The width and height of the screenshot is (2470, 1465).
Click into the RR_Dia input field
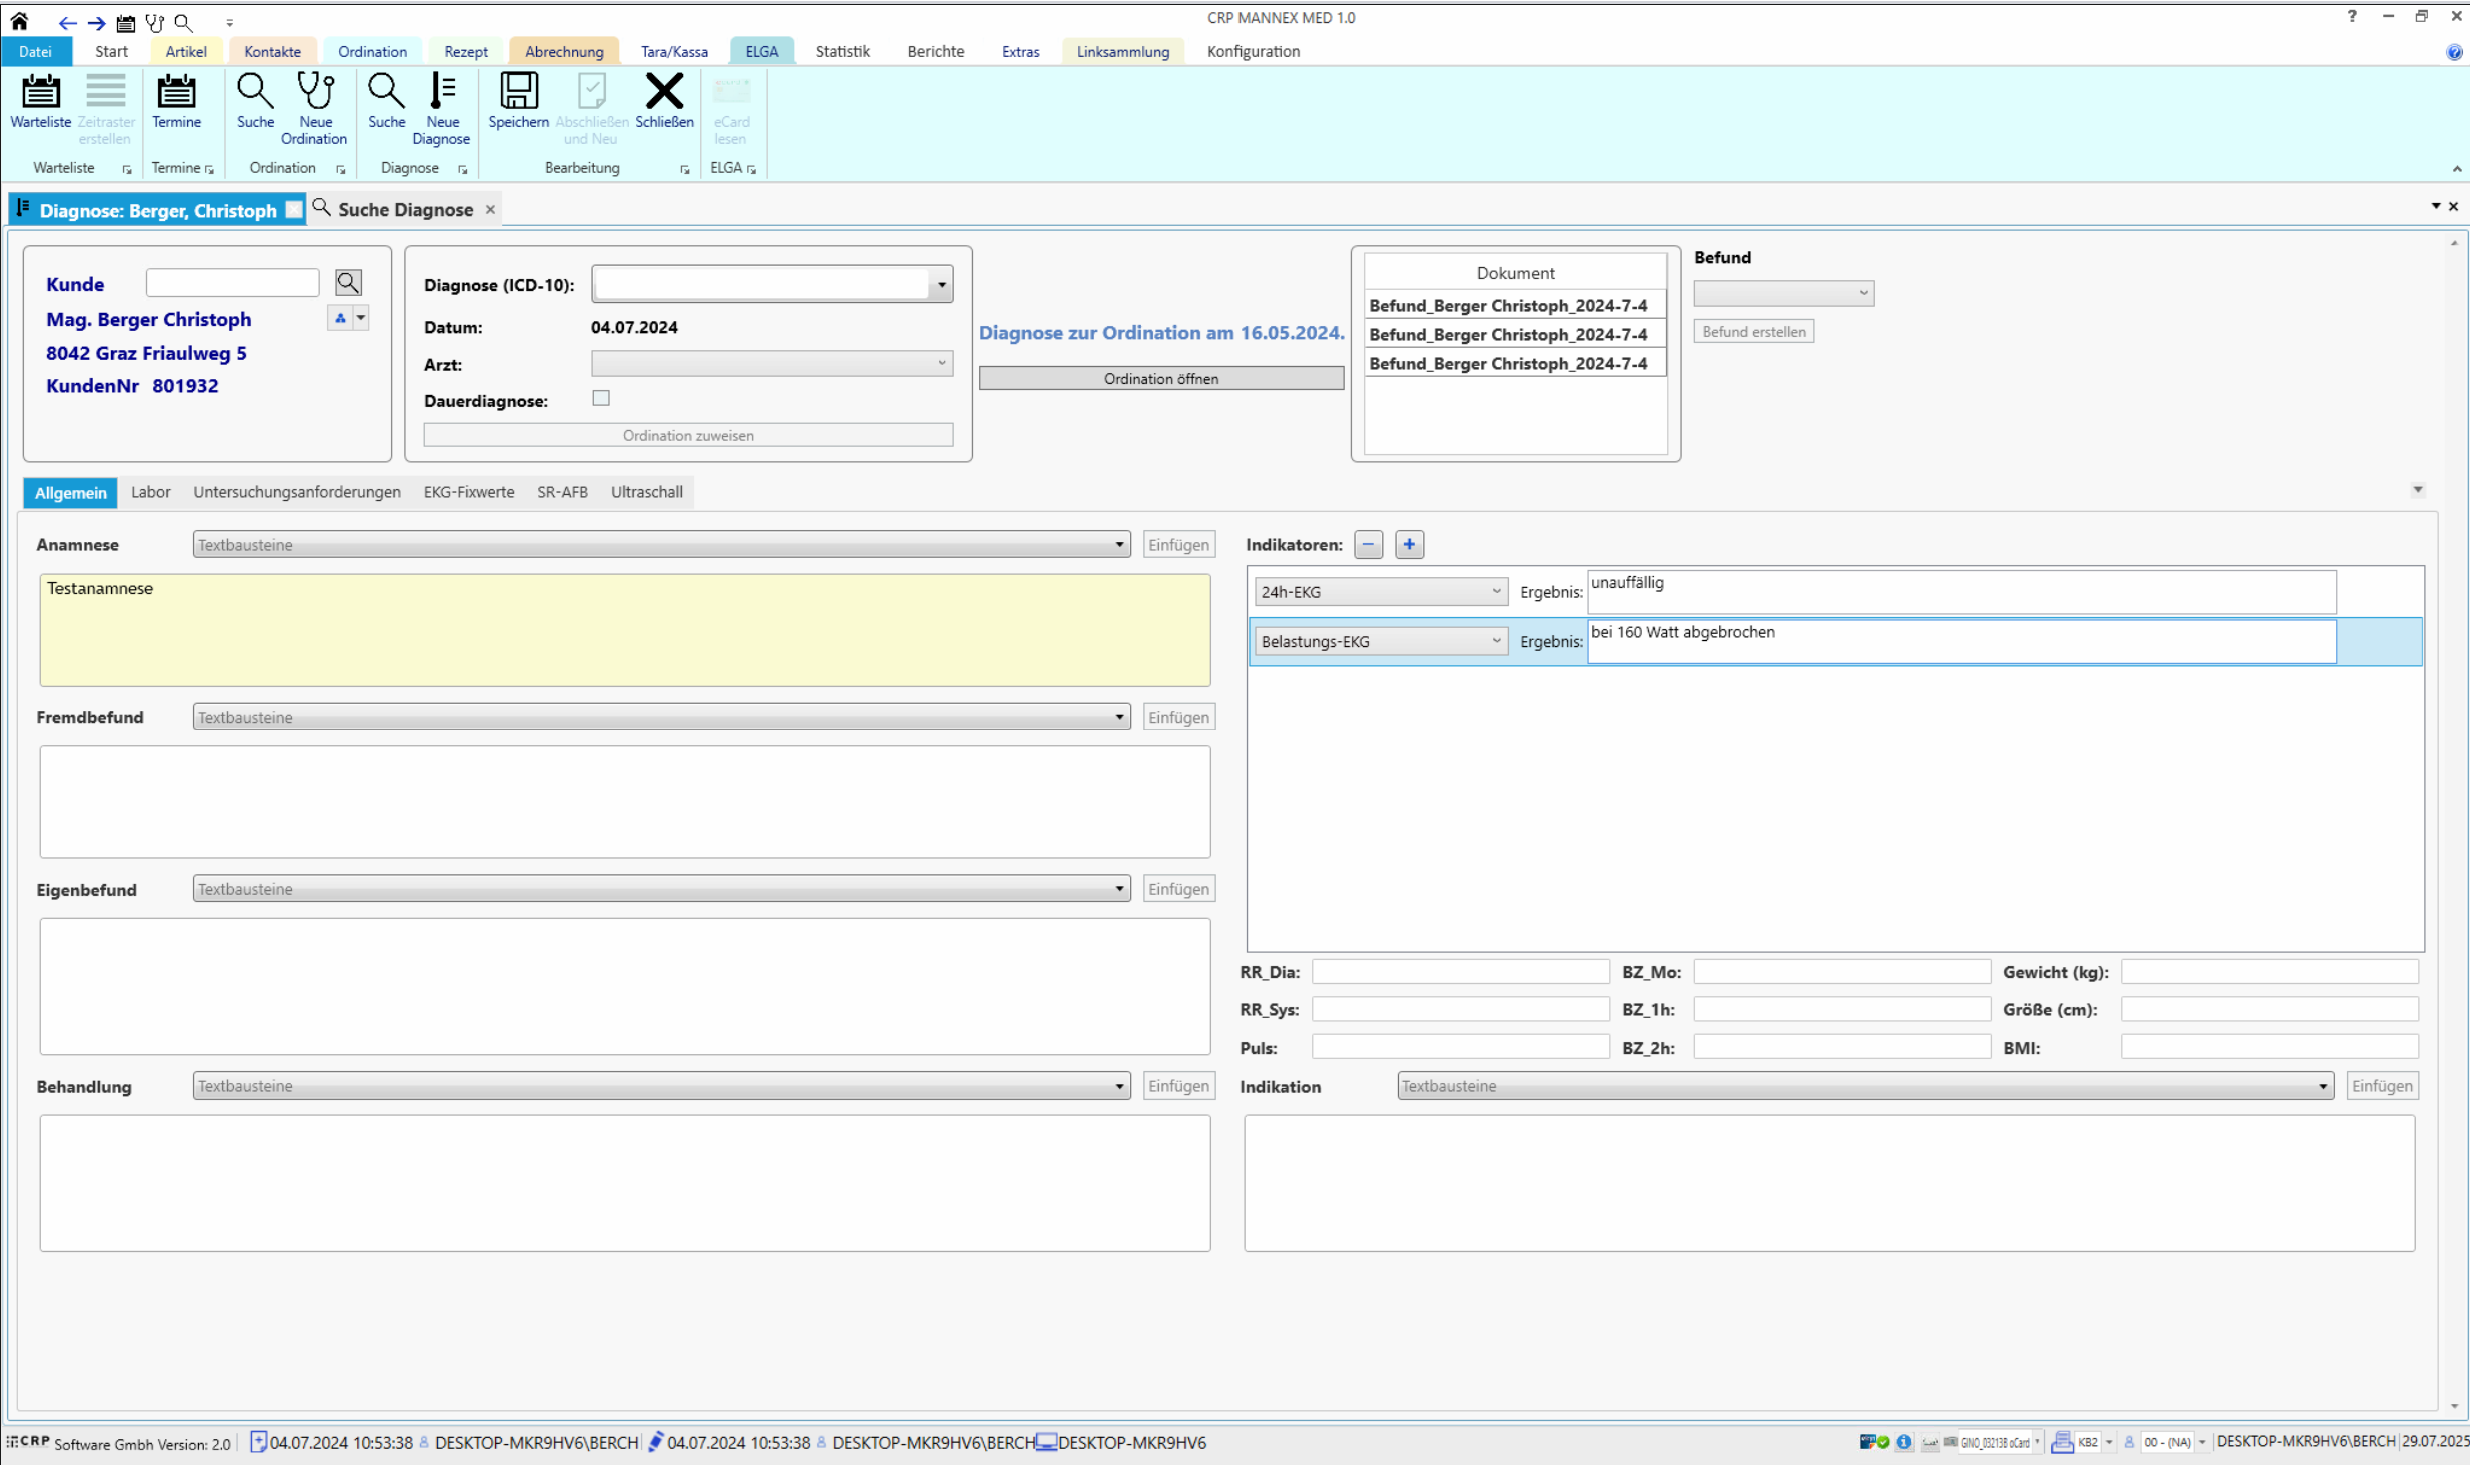click(x=1460, y=972)
